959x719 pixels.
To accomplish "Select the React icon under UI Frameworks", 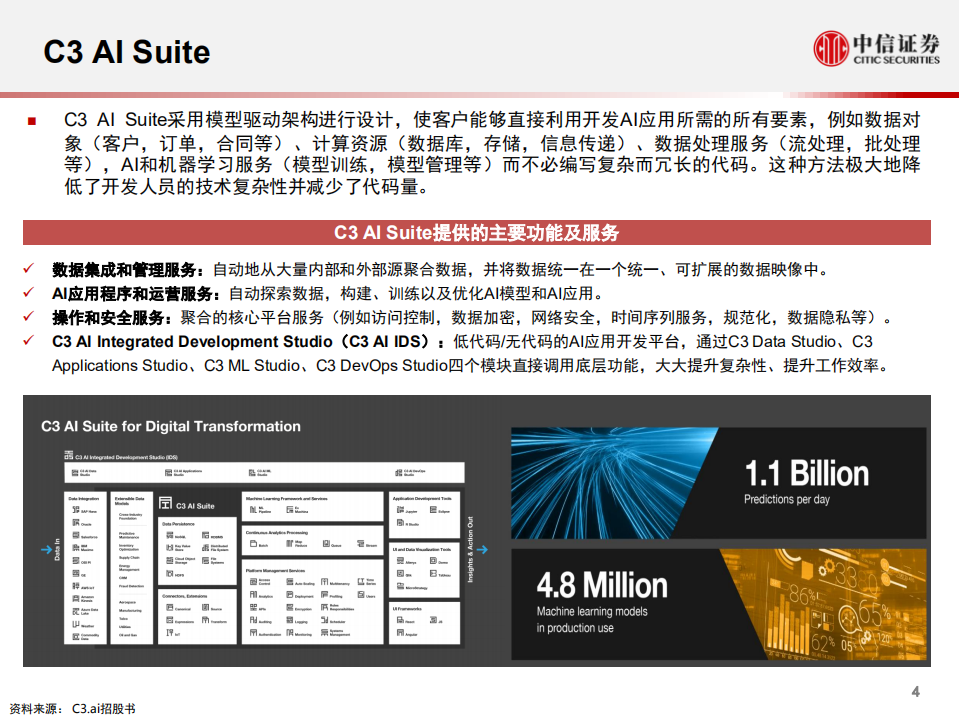I will [400, 620].
